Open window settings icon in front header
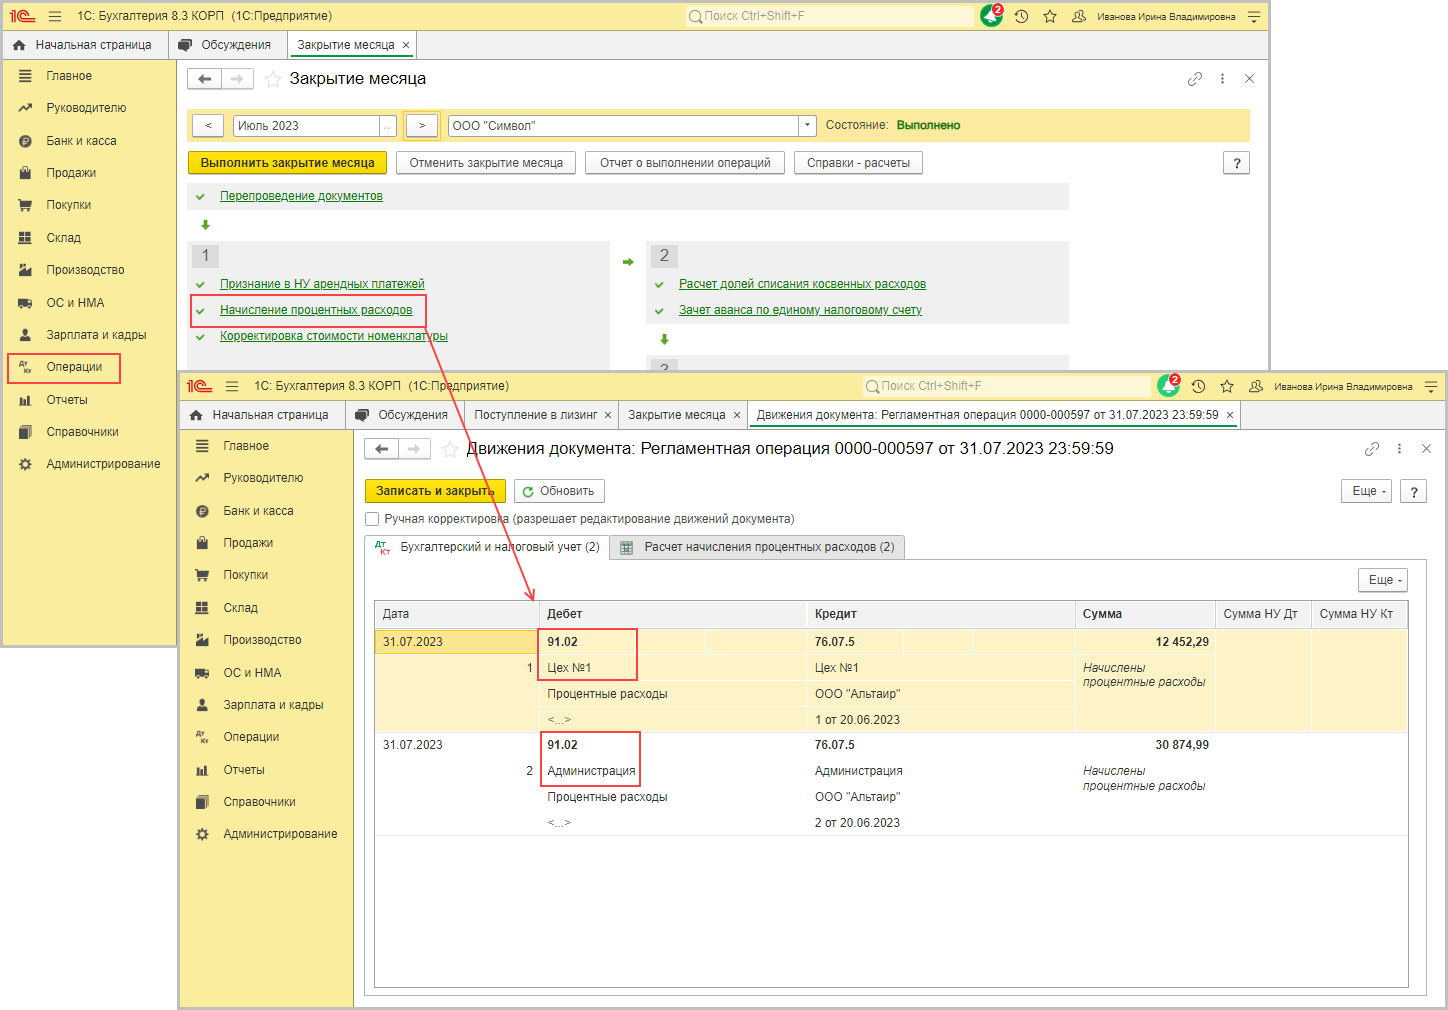 click(1431, 386)
